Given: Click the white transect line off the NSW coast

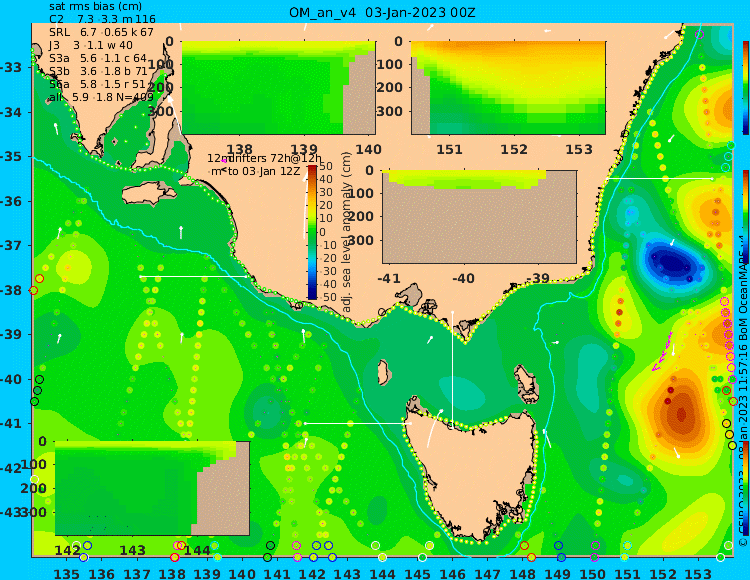Looking at the screenshot, I should (x=660, y=178).
